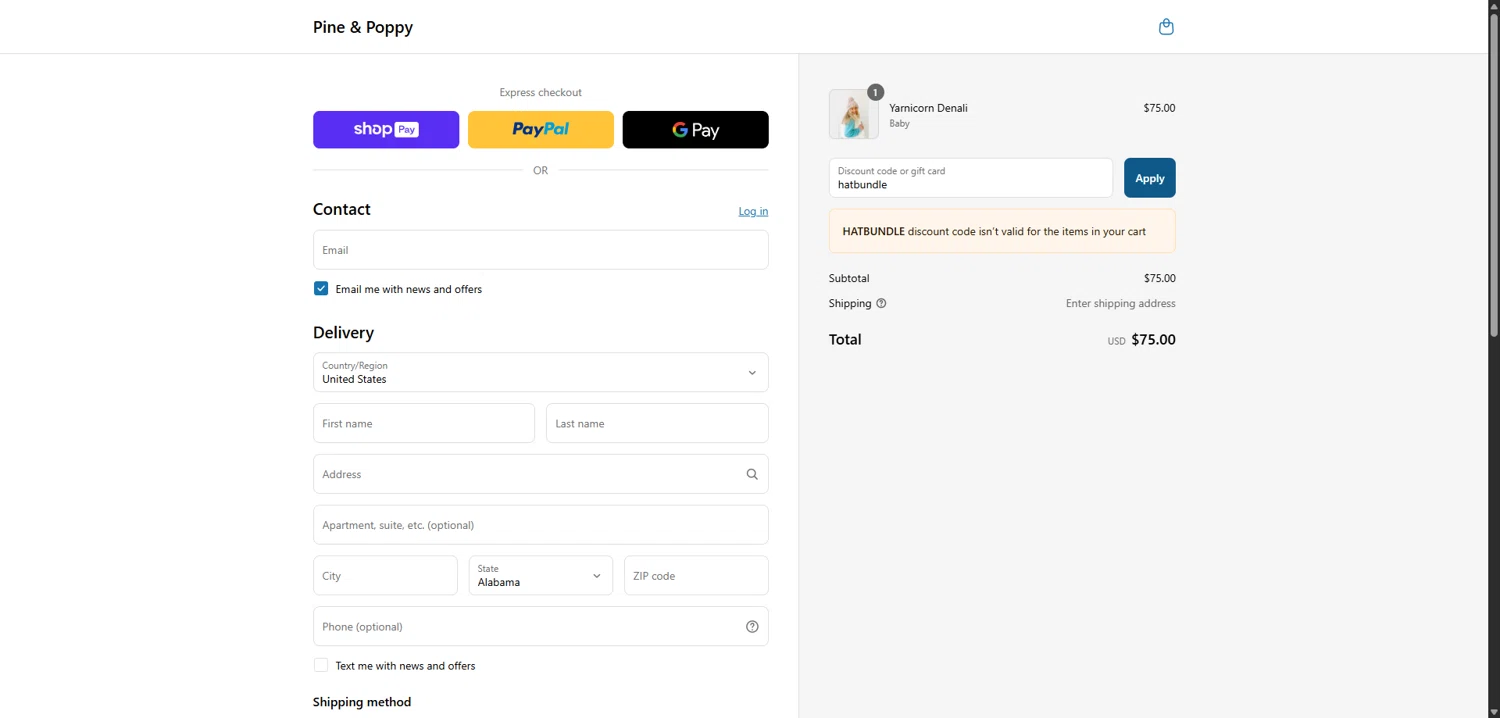The image size is (1500, 718).
Task: Focus the Phone (optional) field
Action: click(x=541, y=627)
